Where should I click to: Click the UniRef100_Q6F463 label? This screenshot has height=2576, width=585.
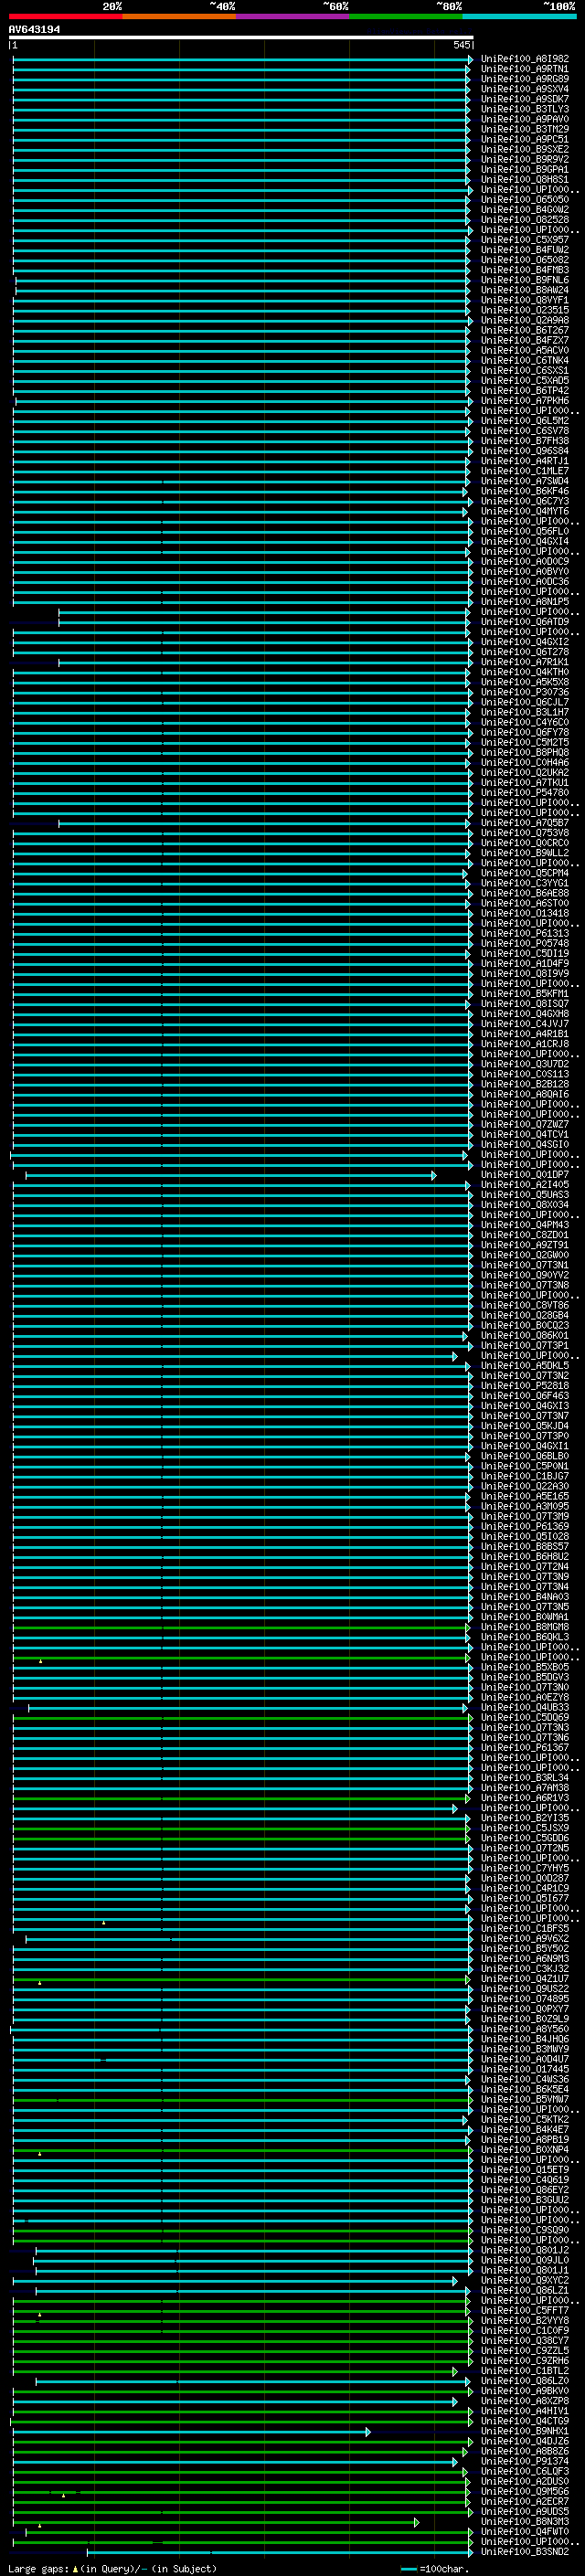click(x=525, y=1396)
